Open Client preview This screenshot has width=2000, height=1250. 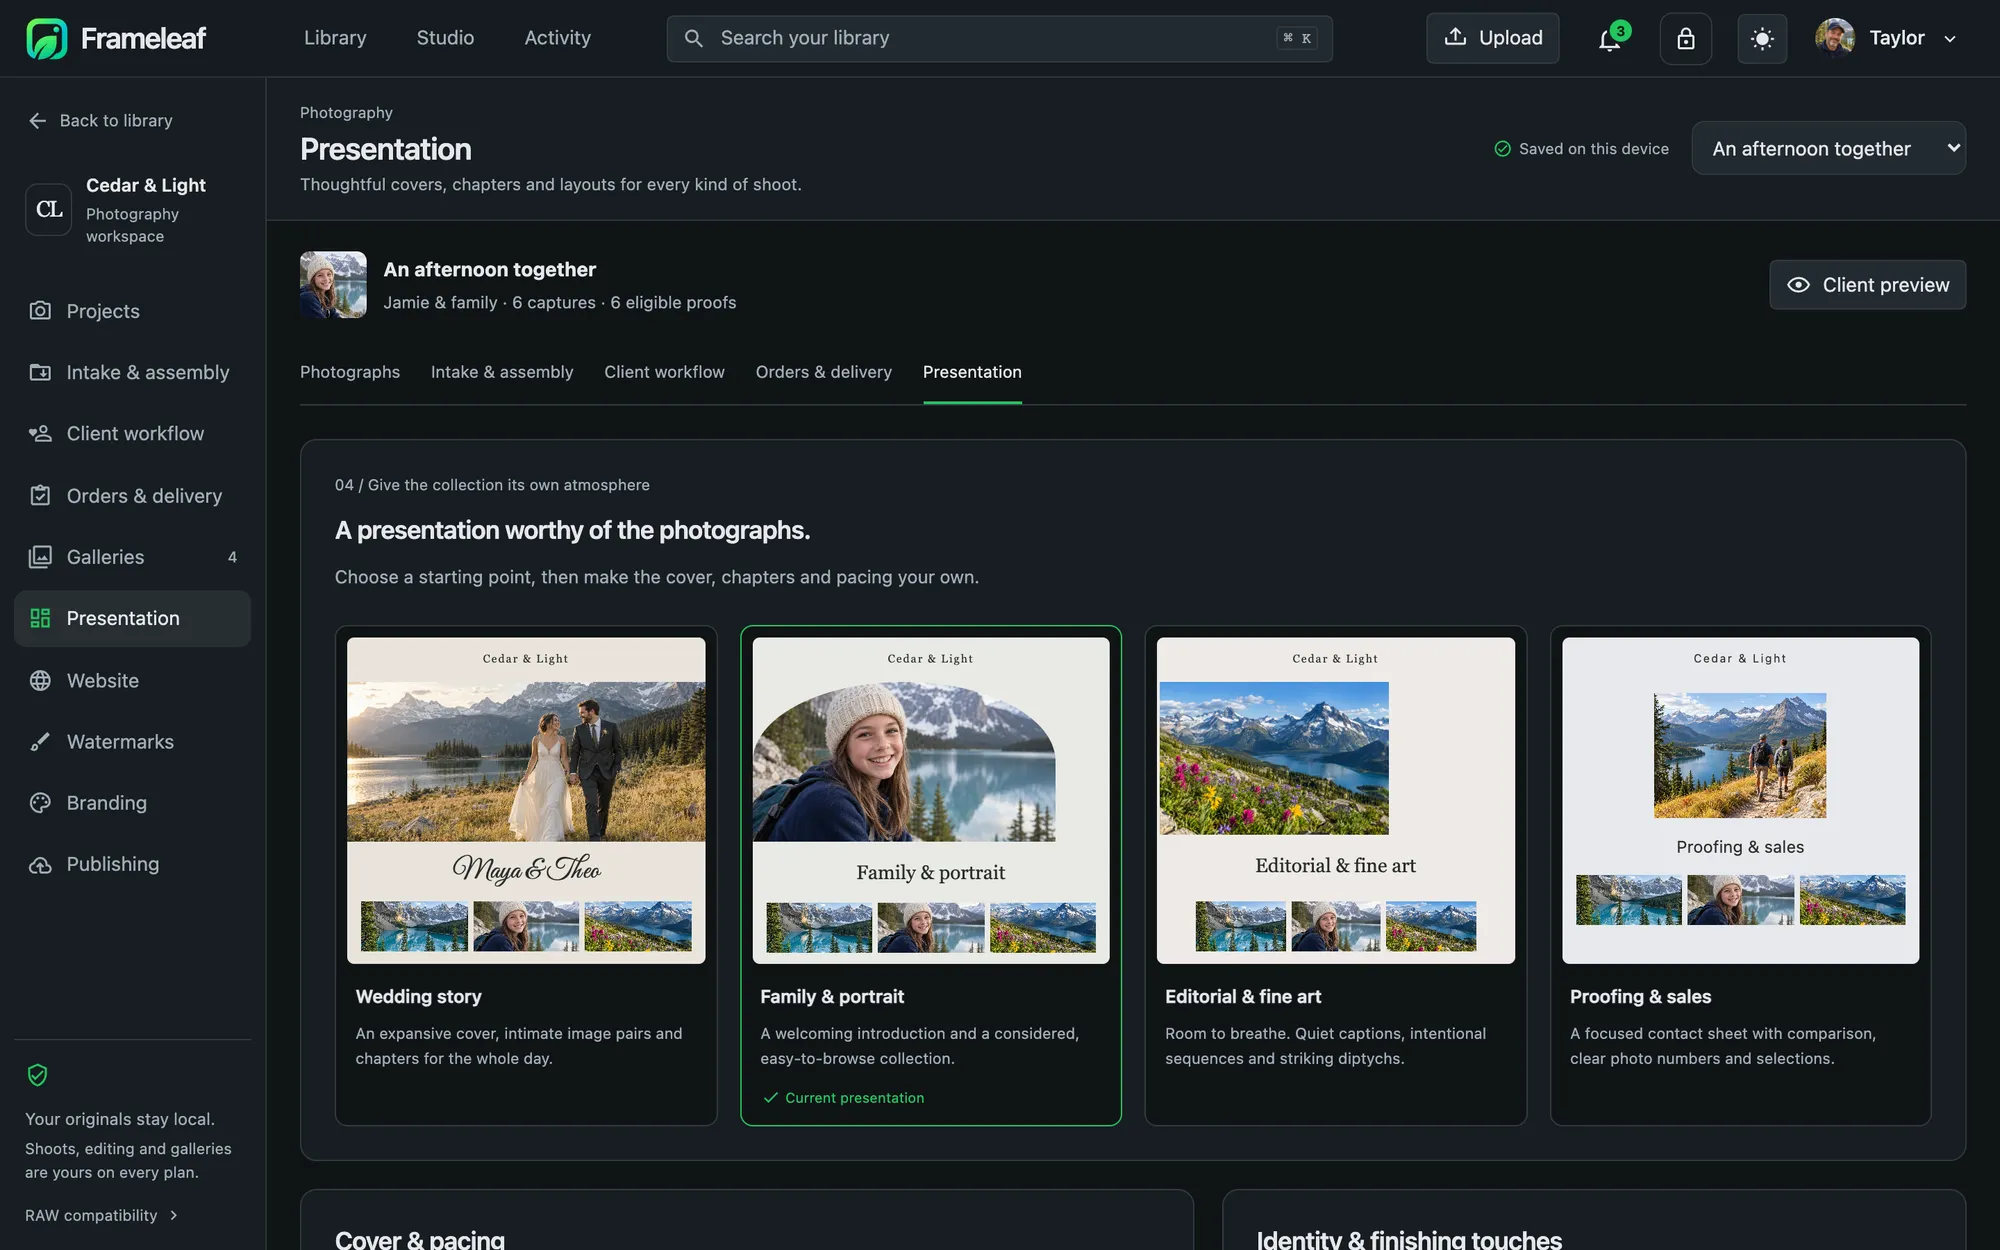coord(1867,285)
